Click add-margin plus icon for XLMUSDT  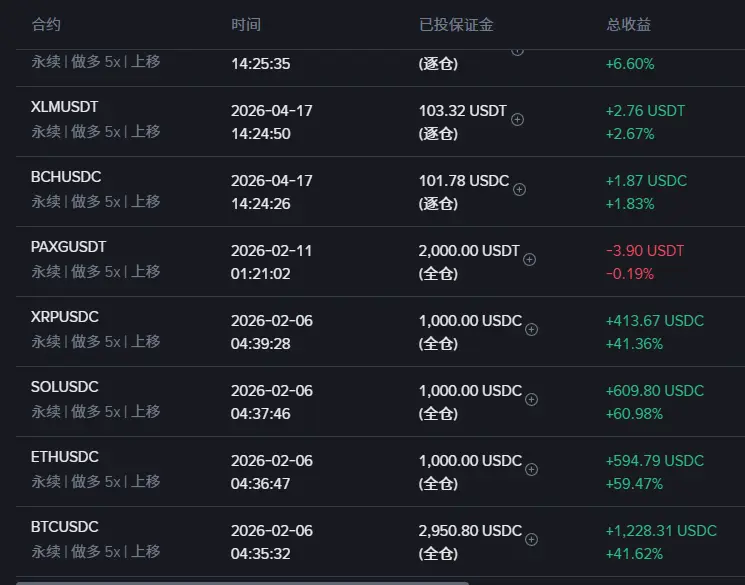click(x=517, y=119)
